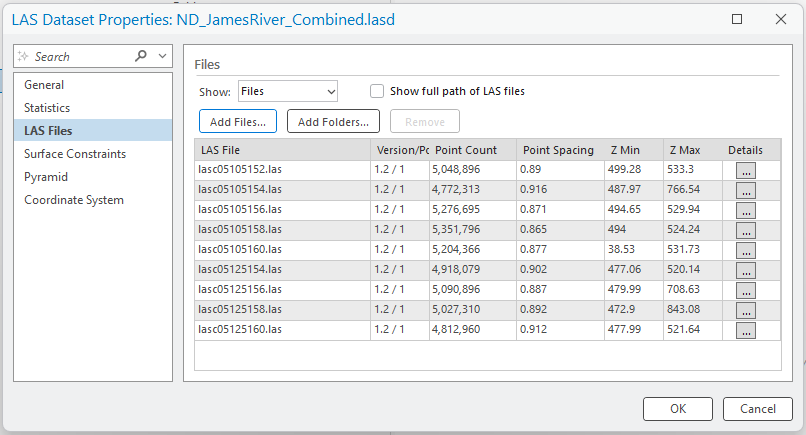Maximize the LAS Dataset Properties dialog
The width and height of the screenshot is (806, 435).
click(x=737, y=19)
